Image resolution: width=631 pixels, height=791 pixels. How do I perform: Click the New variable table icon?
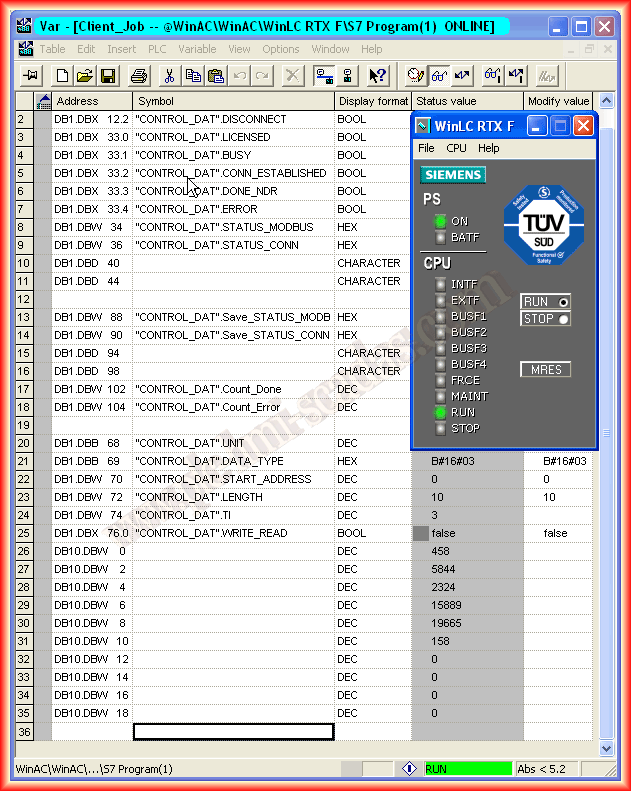click(63, 75)
